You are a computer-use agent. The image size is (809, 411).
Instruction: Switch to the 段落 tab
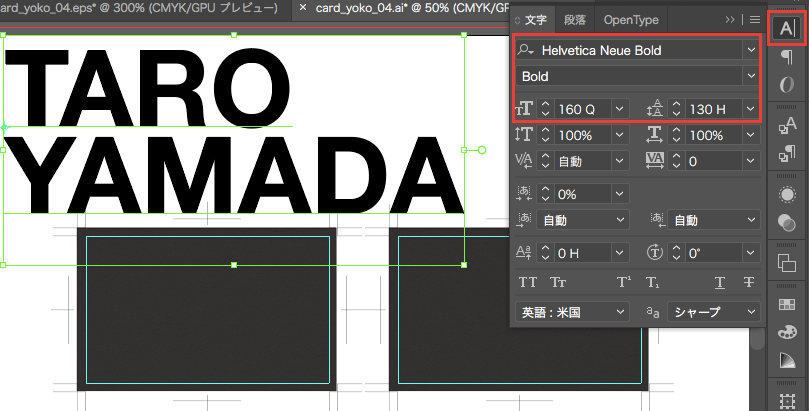tap(575, 19)
